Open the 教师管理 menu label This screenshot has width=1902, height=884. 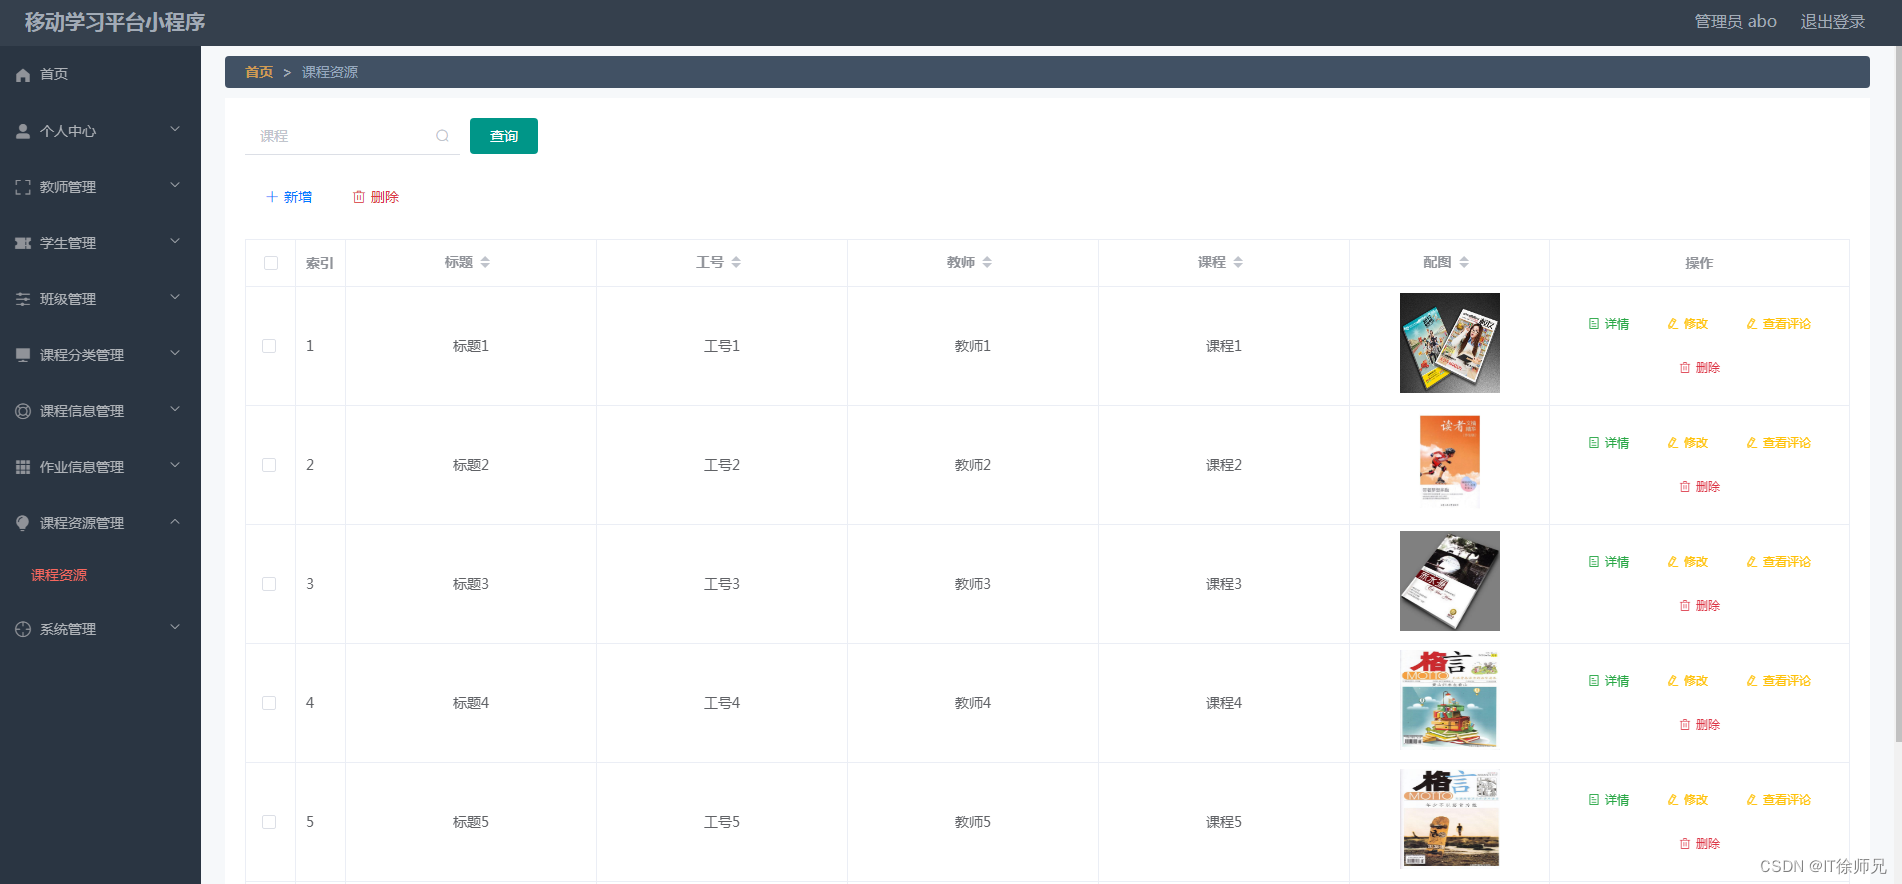(x=68, y=187)
